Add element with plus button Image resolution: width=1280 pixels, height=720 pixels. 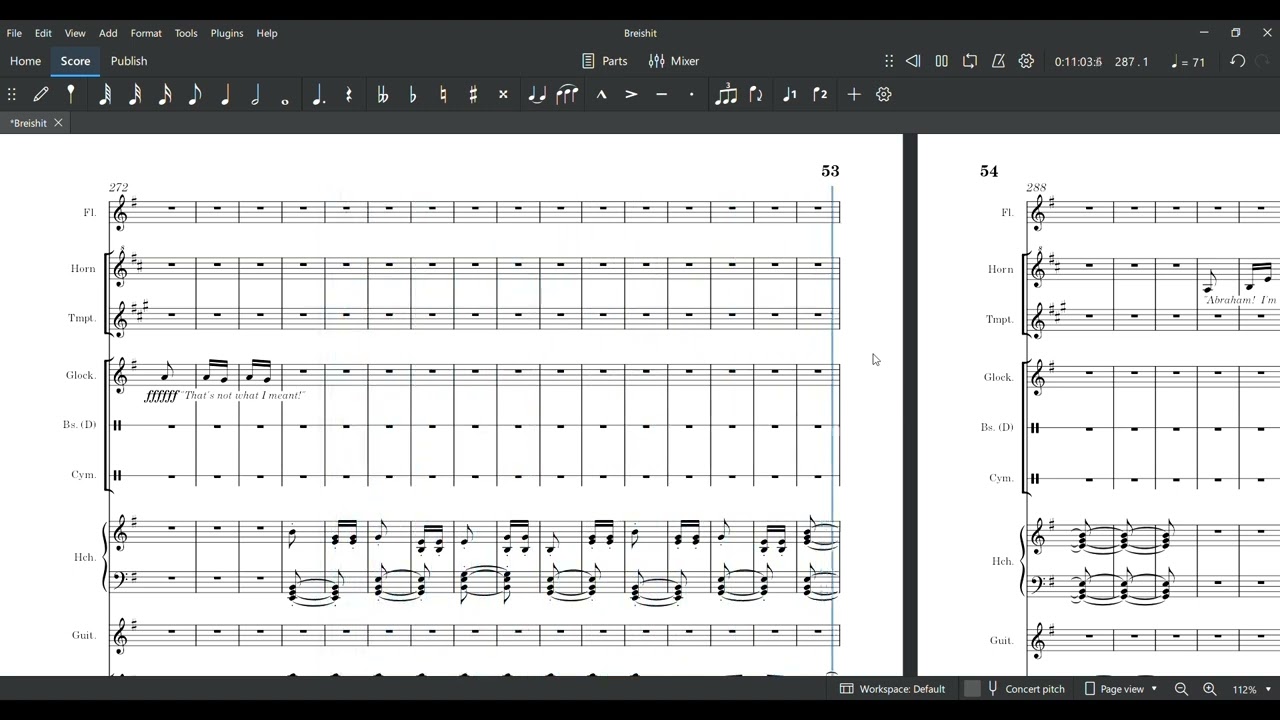click(x=854, y=94)
